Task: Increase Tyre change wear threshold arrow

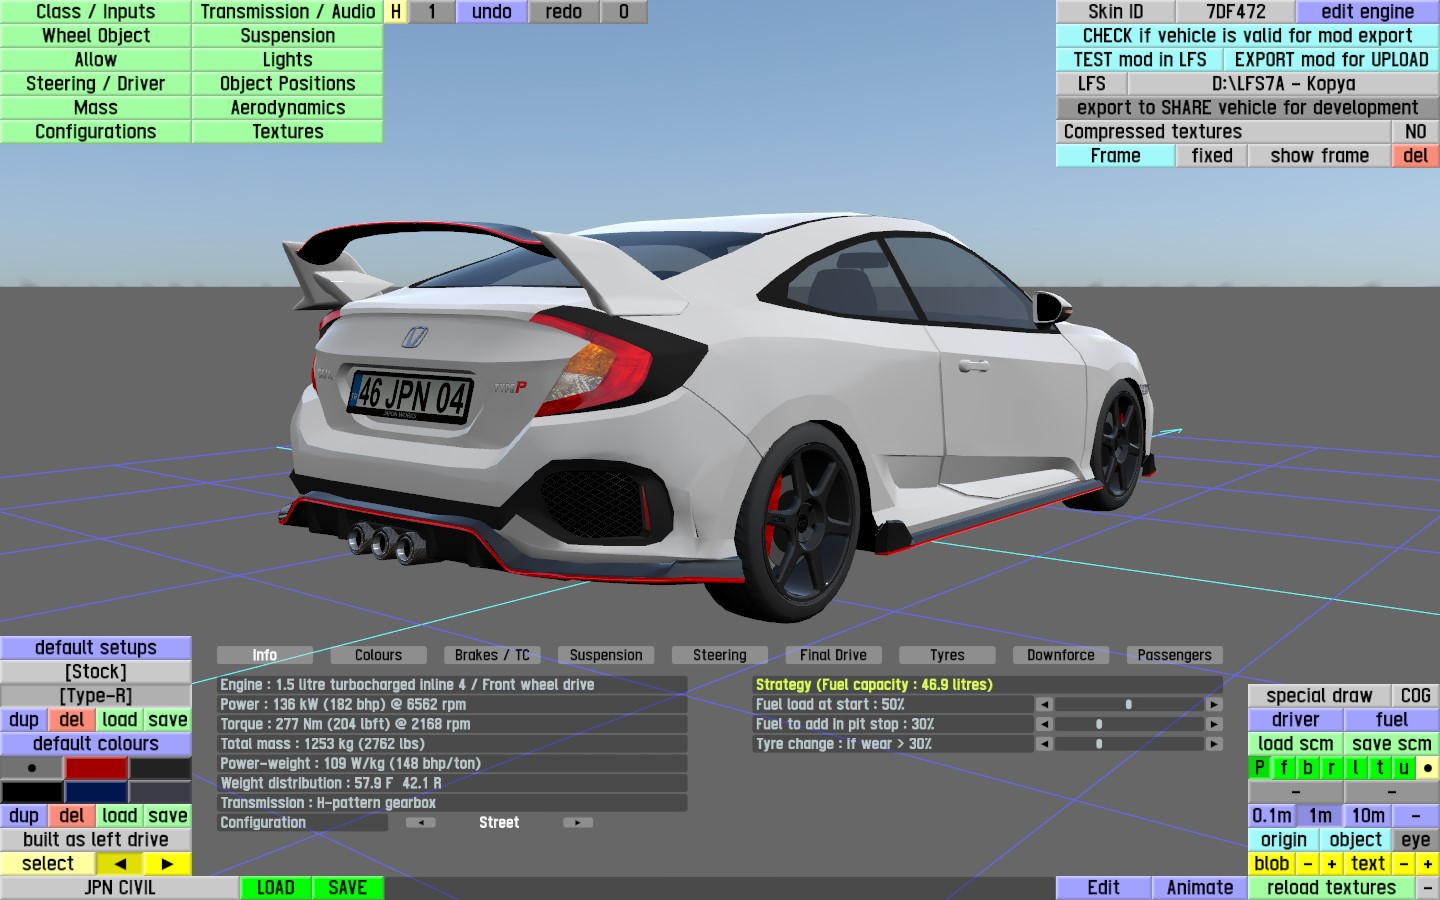Action: [1215, 744]
